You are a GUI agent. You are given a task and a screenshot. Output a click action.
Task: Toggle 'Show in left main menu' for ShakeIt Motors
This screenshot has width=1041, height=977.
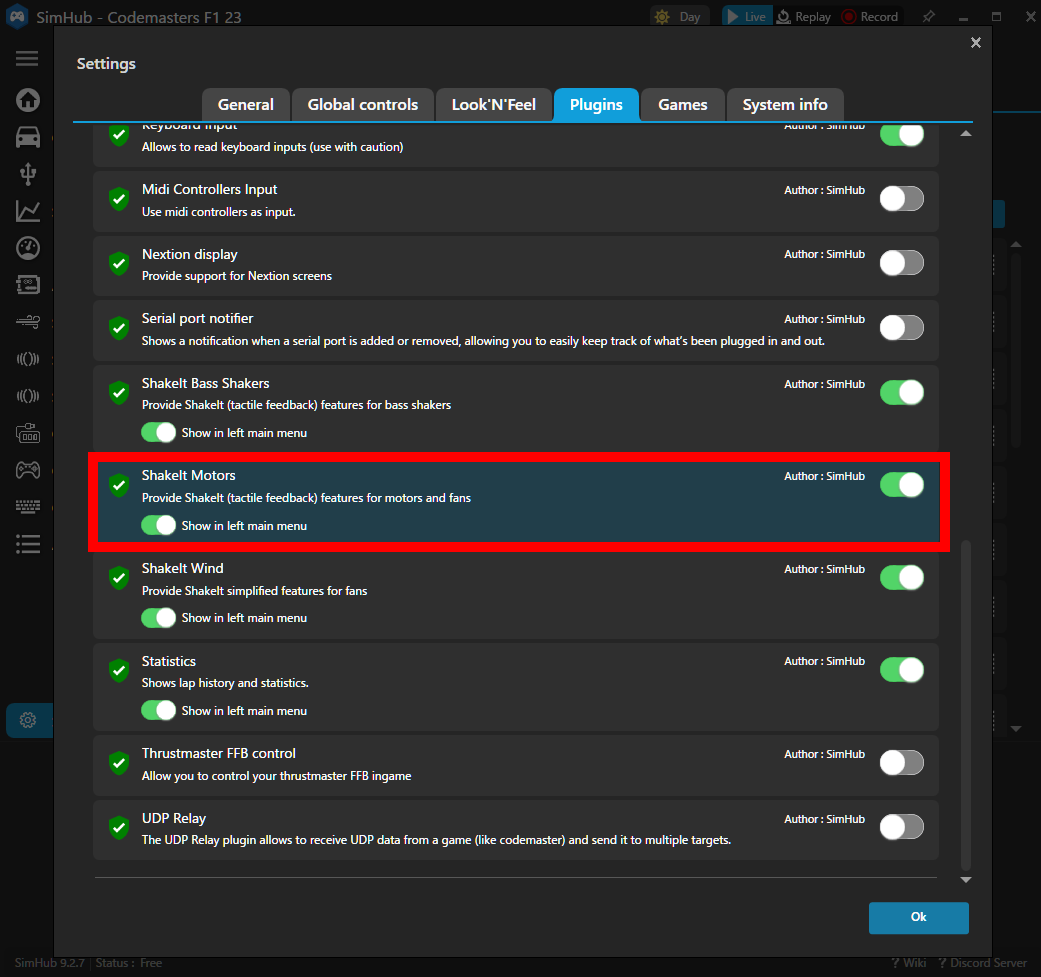159,526
